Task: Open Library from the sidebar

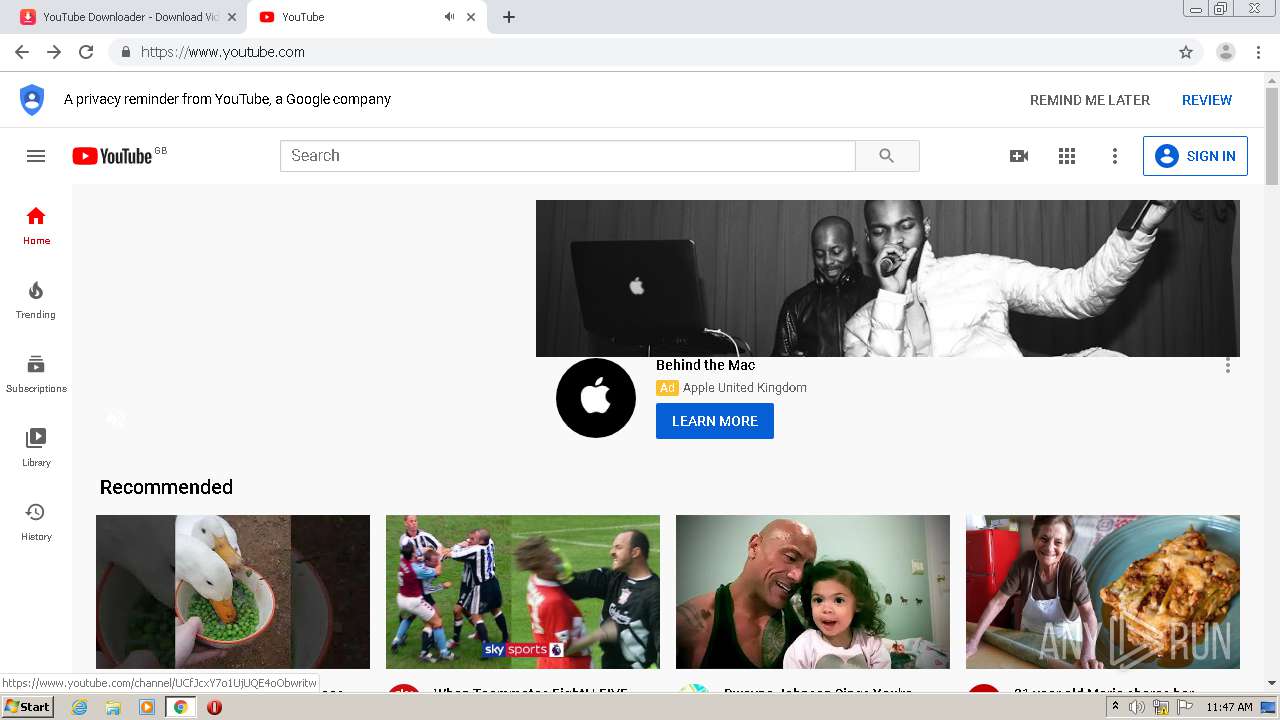Action: coord(36,448)
